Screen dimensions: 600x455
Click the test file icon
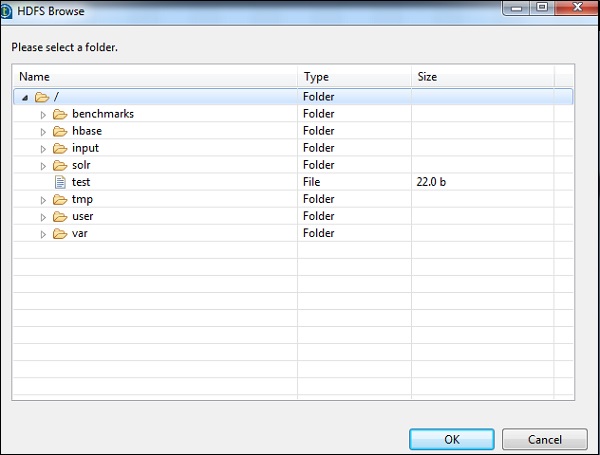[x=60, y=182]
